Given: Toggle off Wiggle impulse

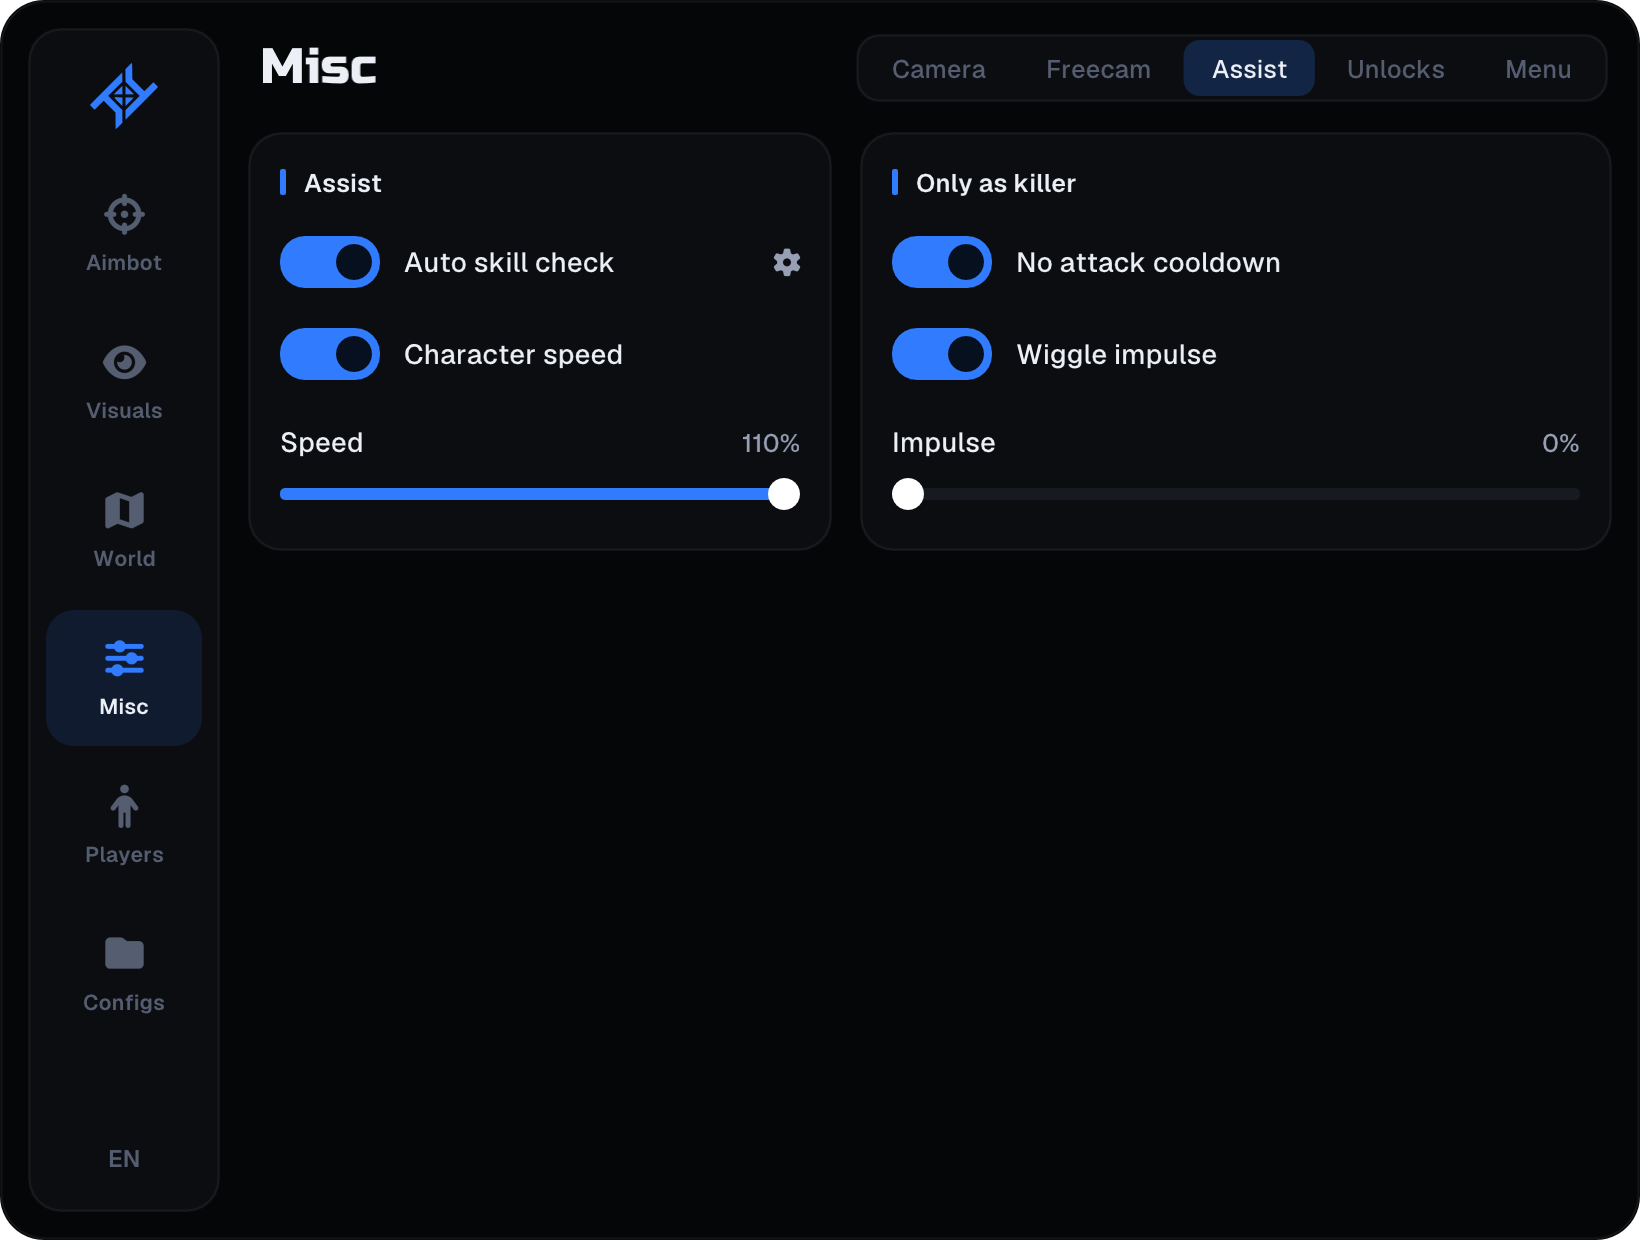Looking at the screenshot, I should 942,354.
